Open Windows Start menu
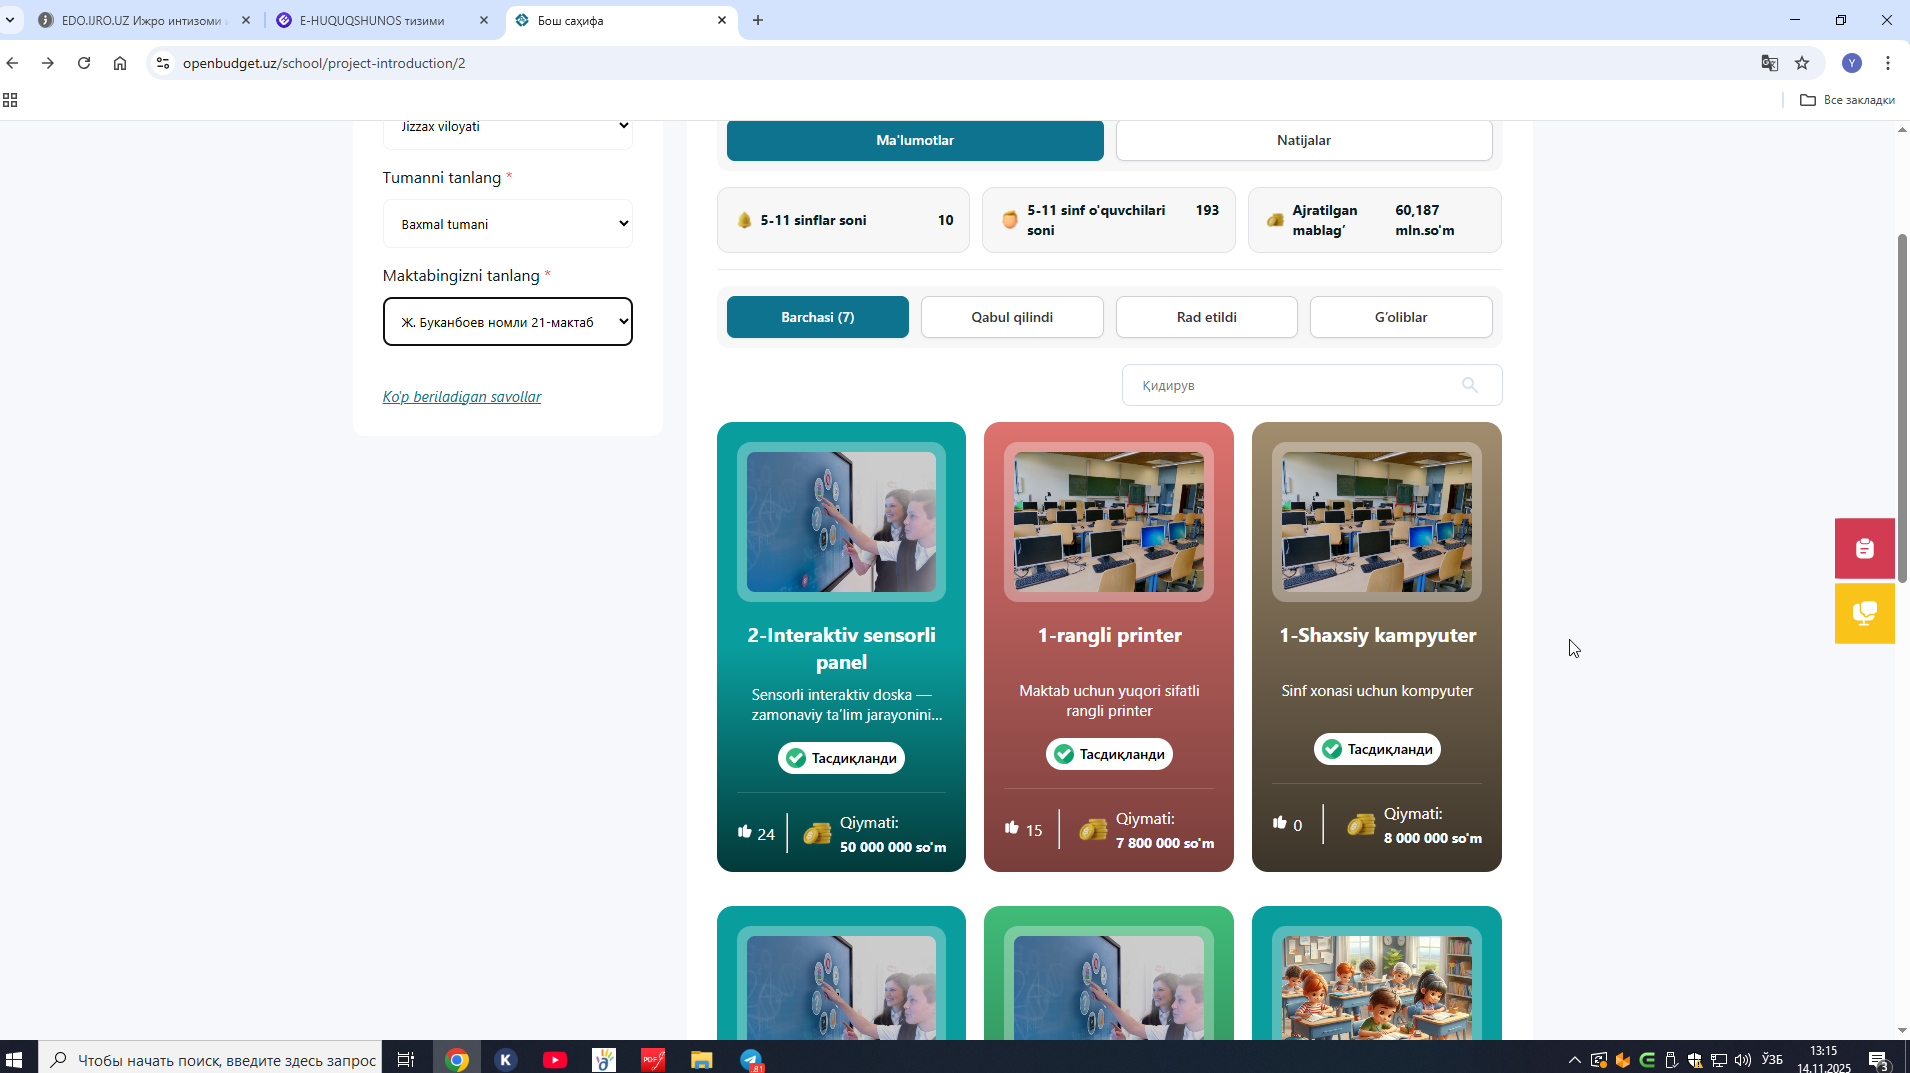1910x1073 pixels. pos(14,1059)
